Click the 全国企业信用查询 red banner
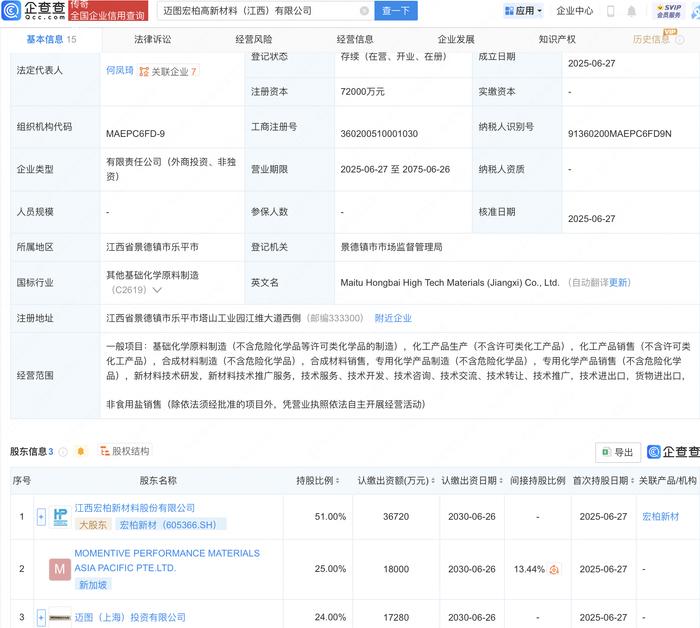Viewport: 700px width, 628px height. point(108,11)
